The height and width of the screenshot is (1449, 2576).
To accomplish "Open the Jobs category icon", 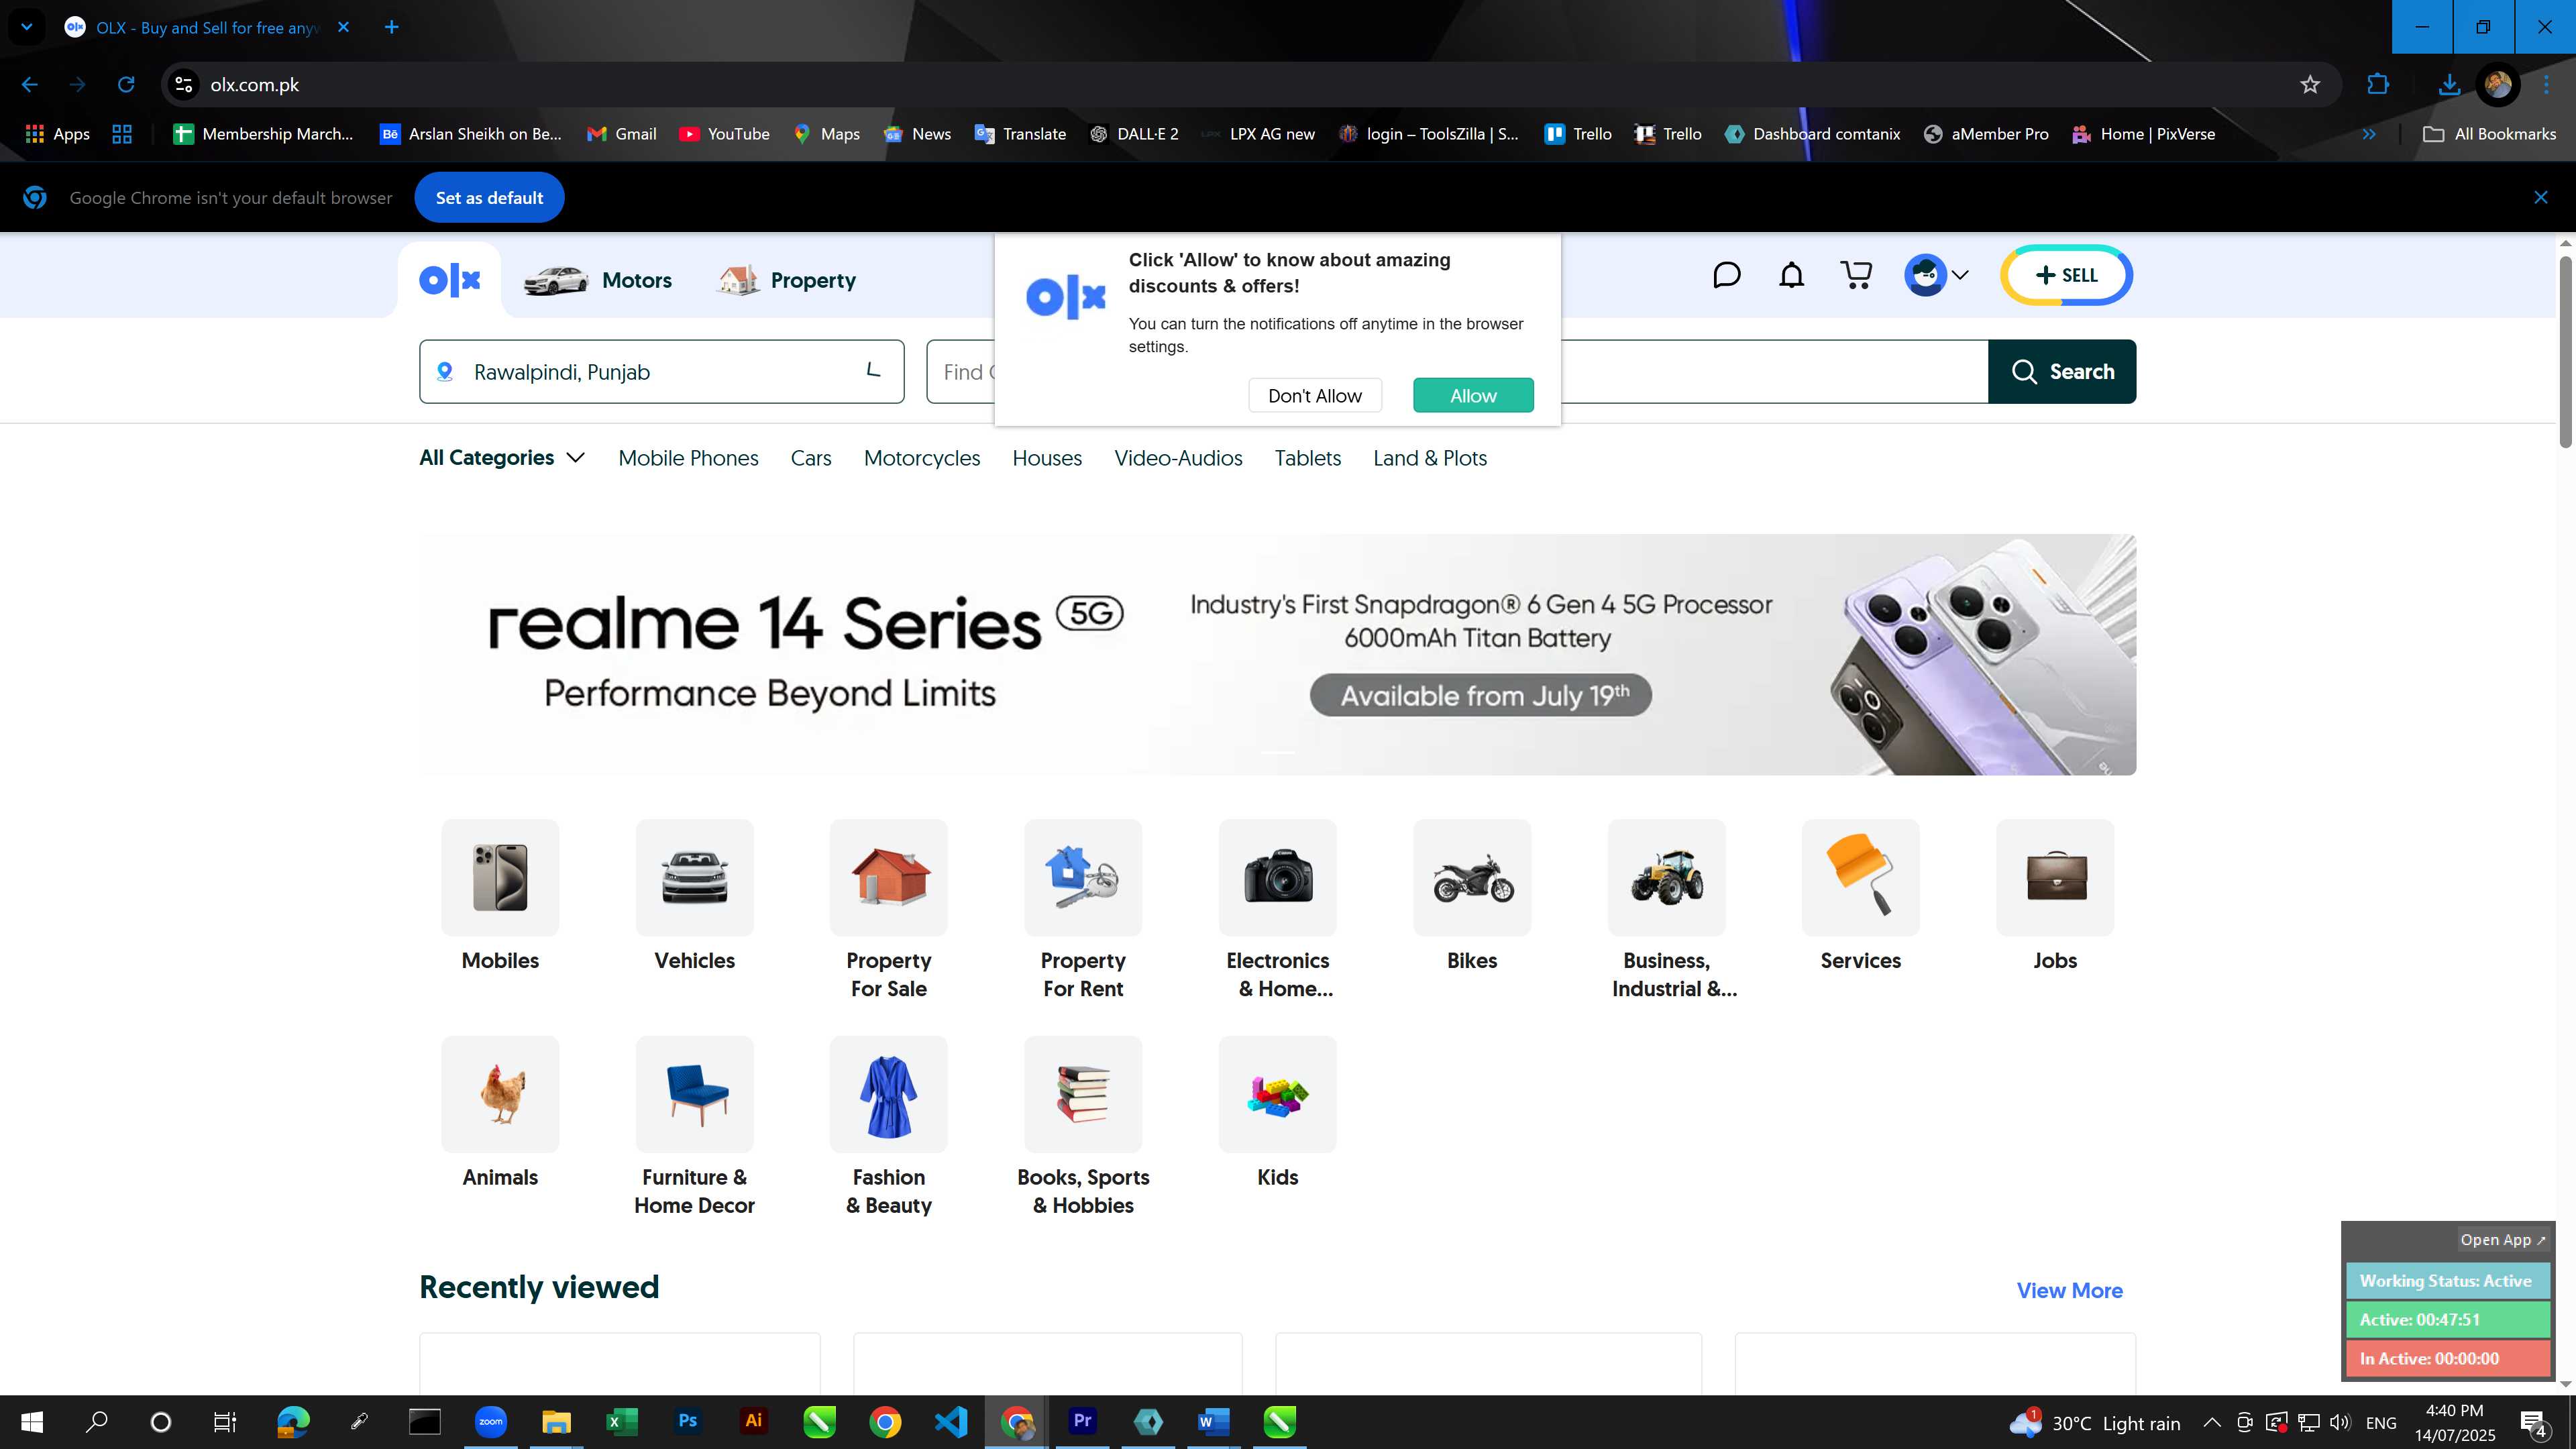I will [2055, 877].
